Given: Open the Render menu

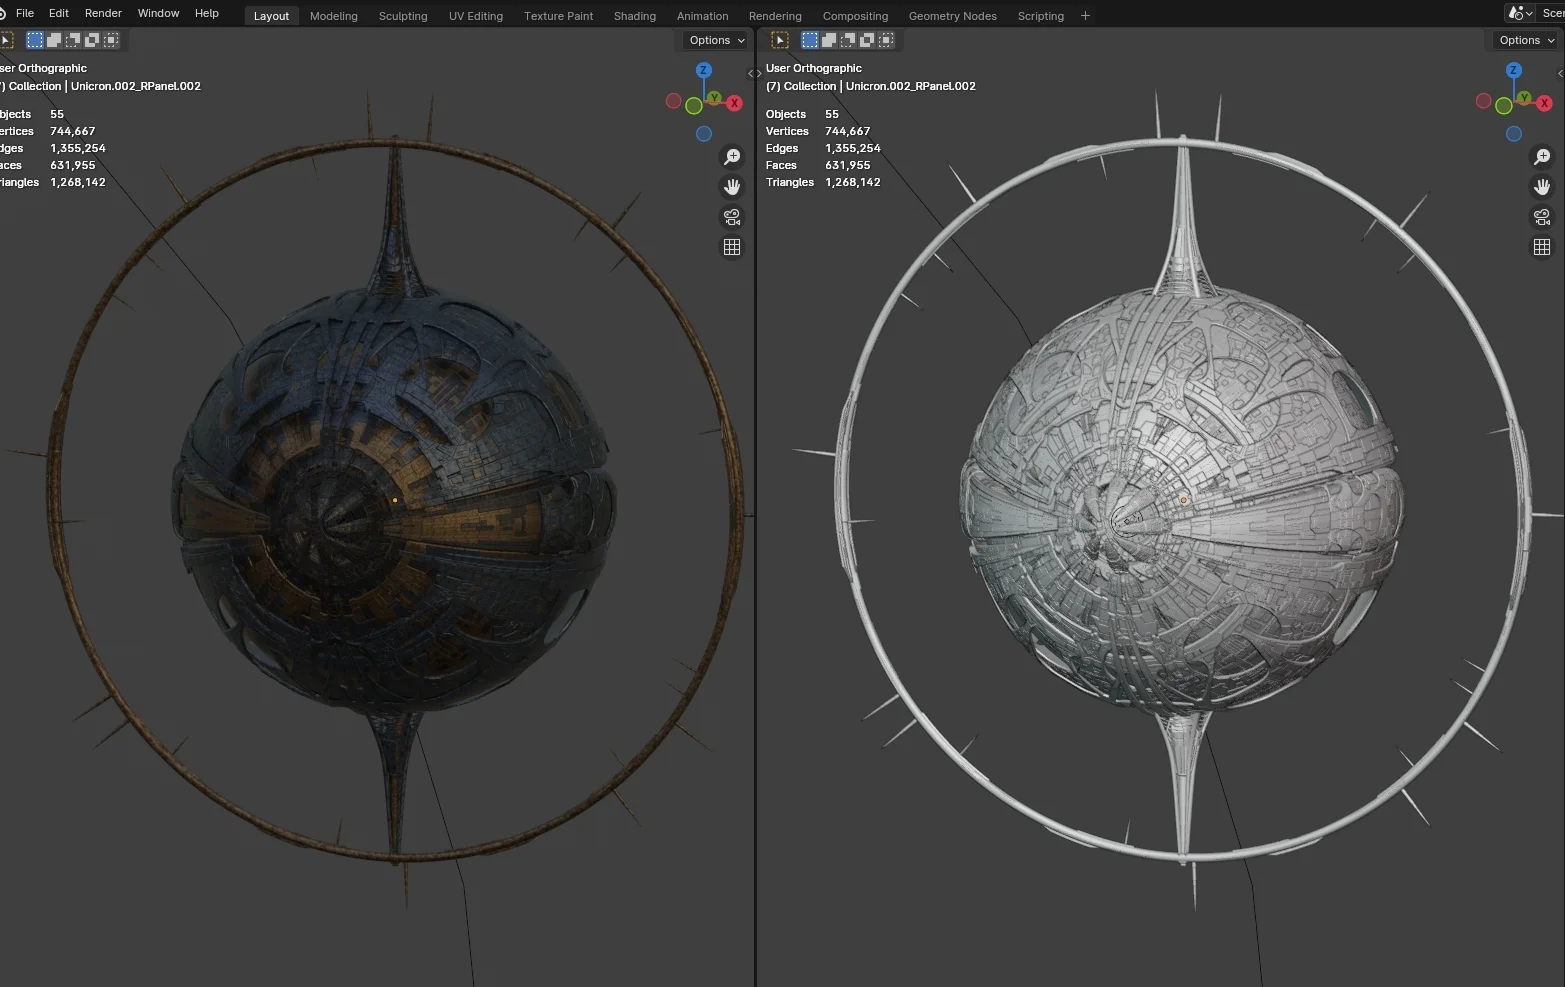Looking at the screenshot, I should coord(103,13).
